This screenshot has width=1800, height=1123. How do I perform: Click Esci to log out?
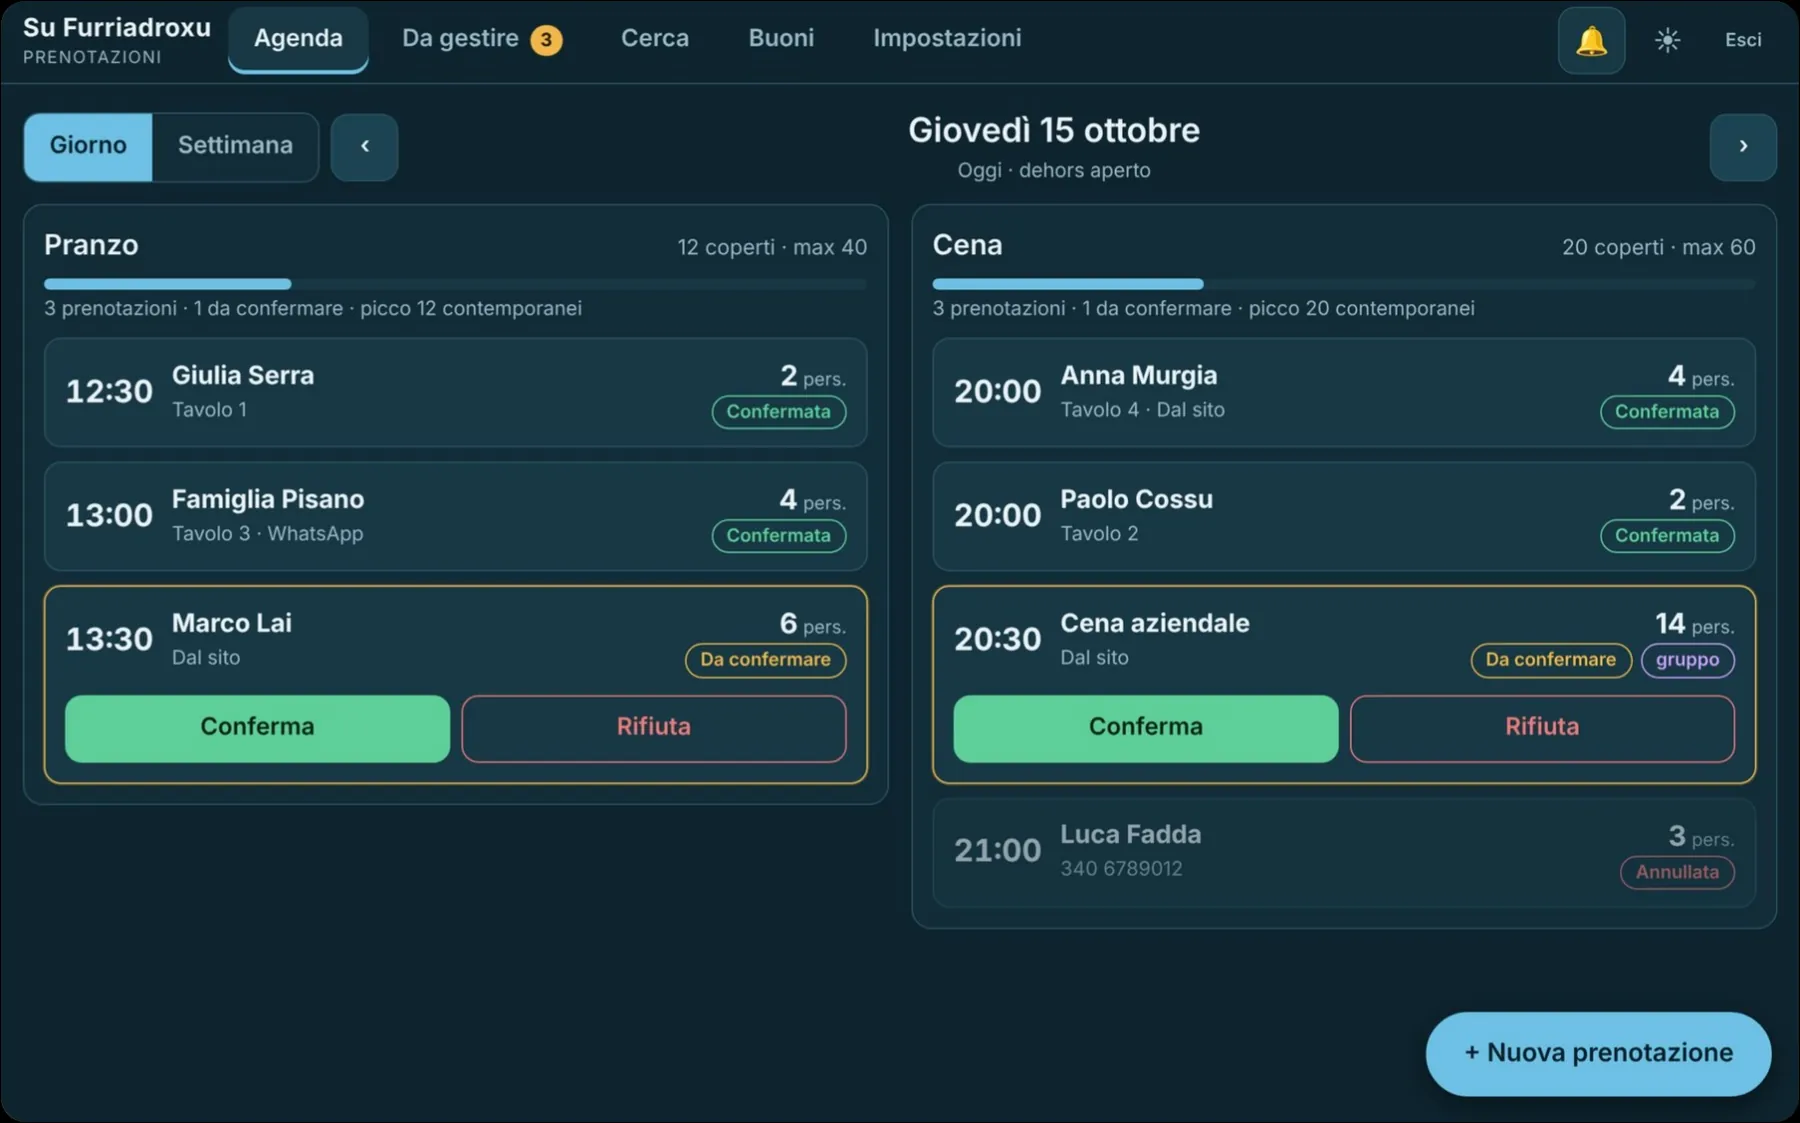pos(1743,40)
